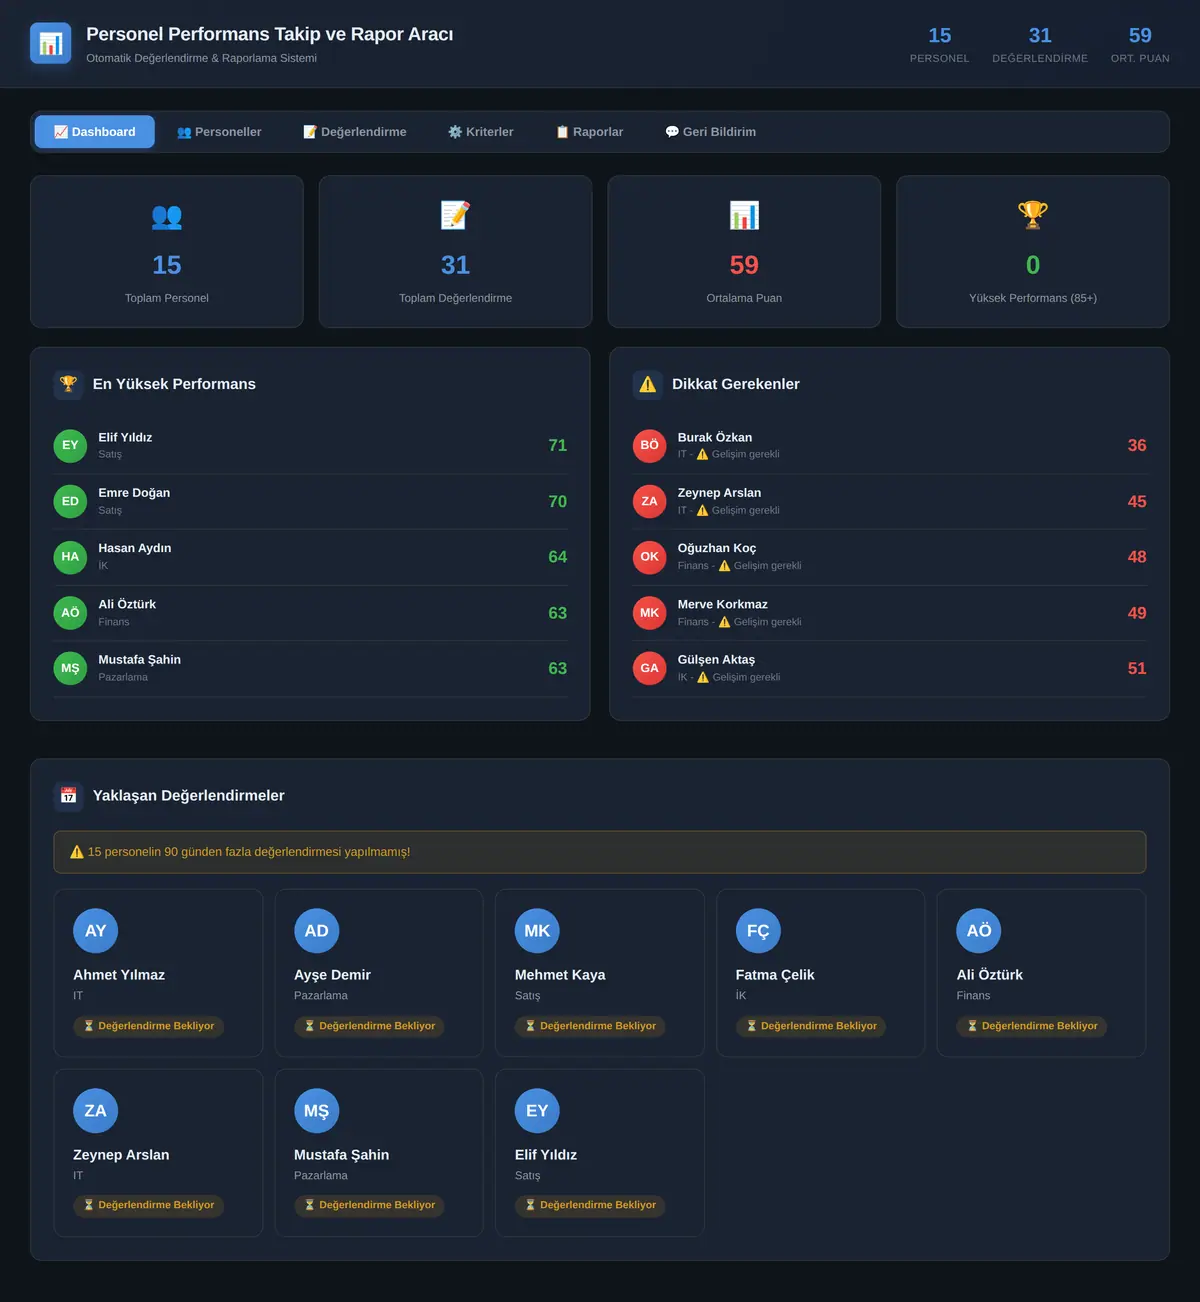Click Hasan Aydın's HA avatar
This screenshot has width=1200, height=1302.
point(70,557)
